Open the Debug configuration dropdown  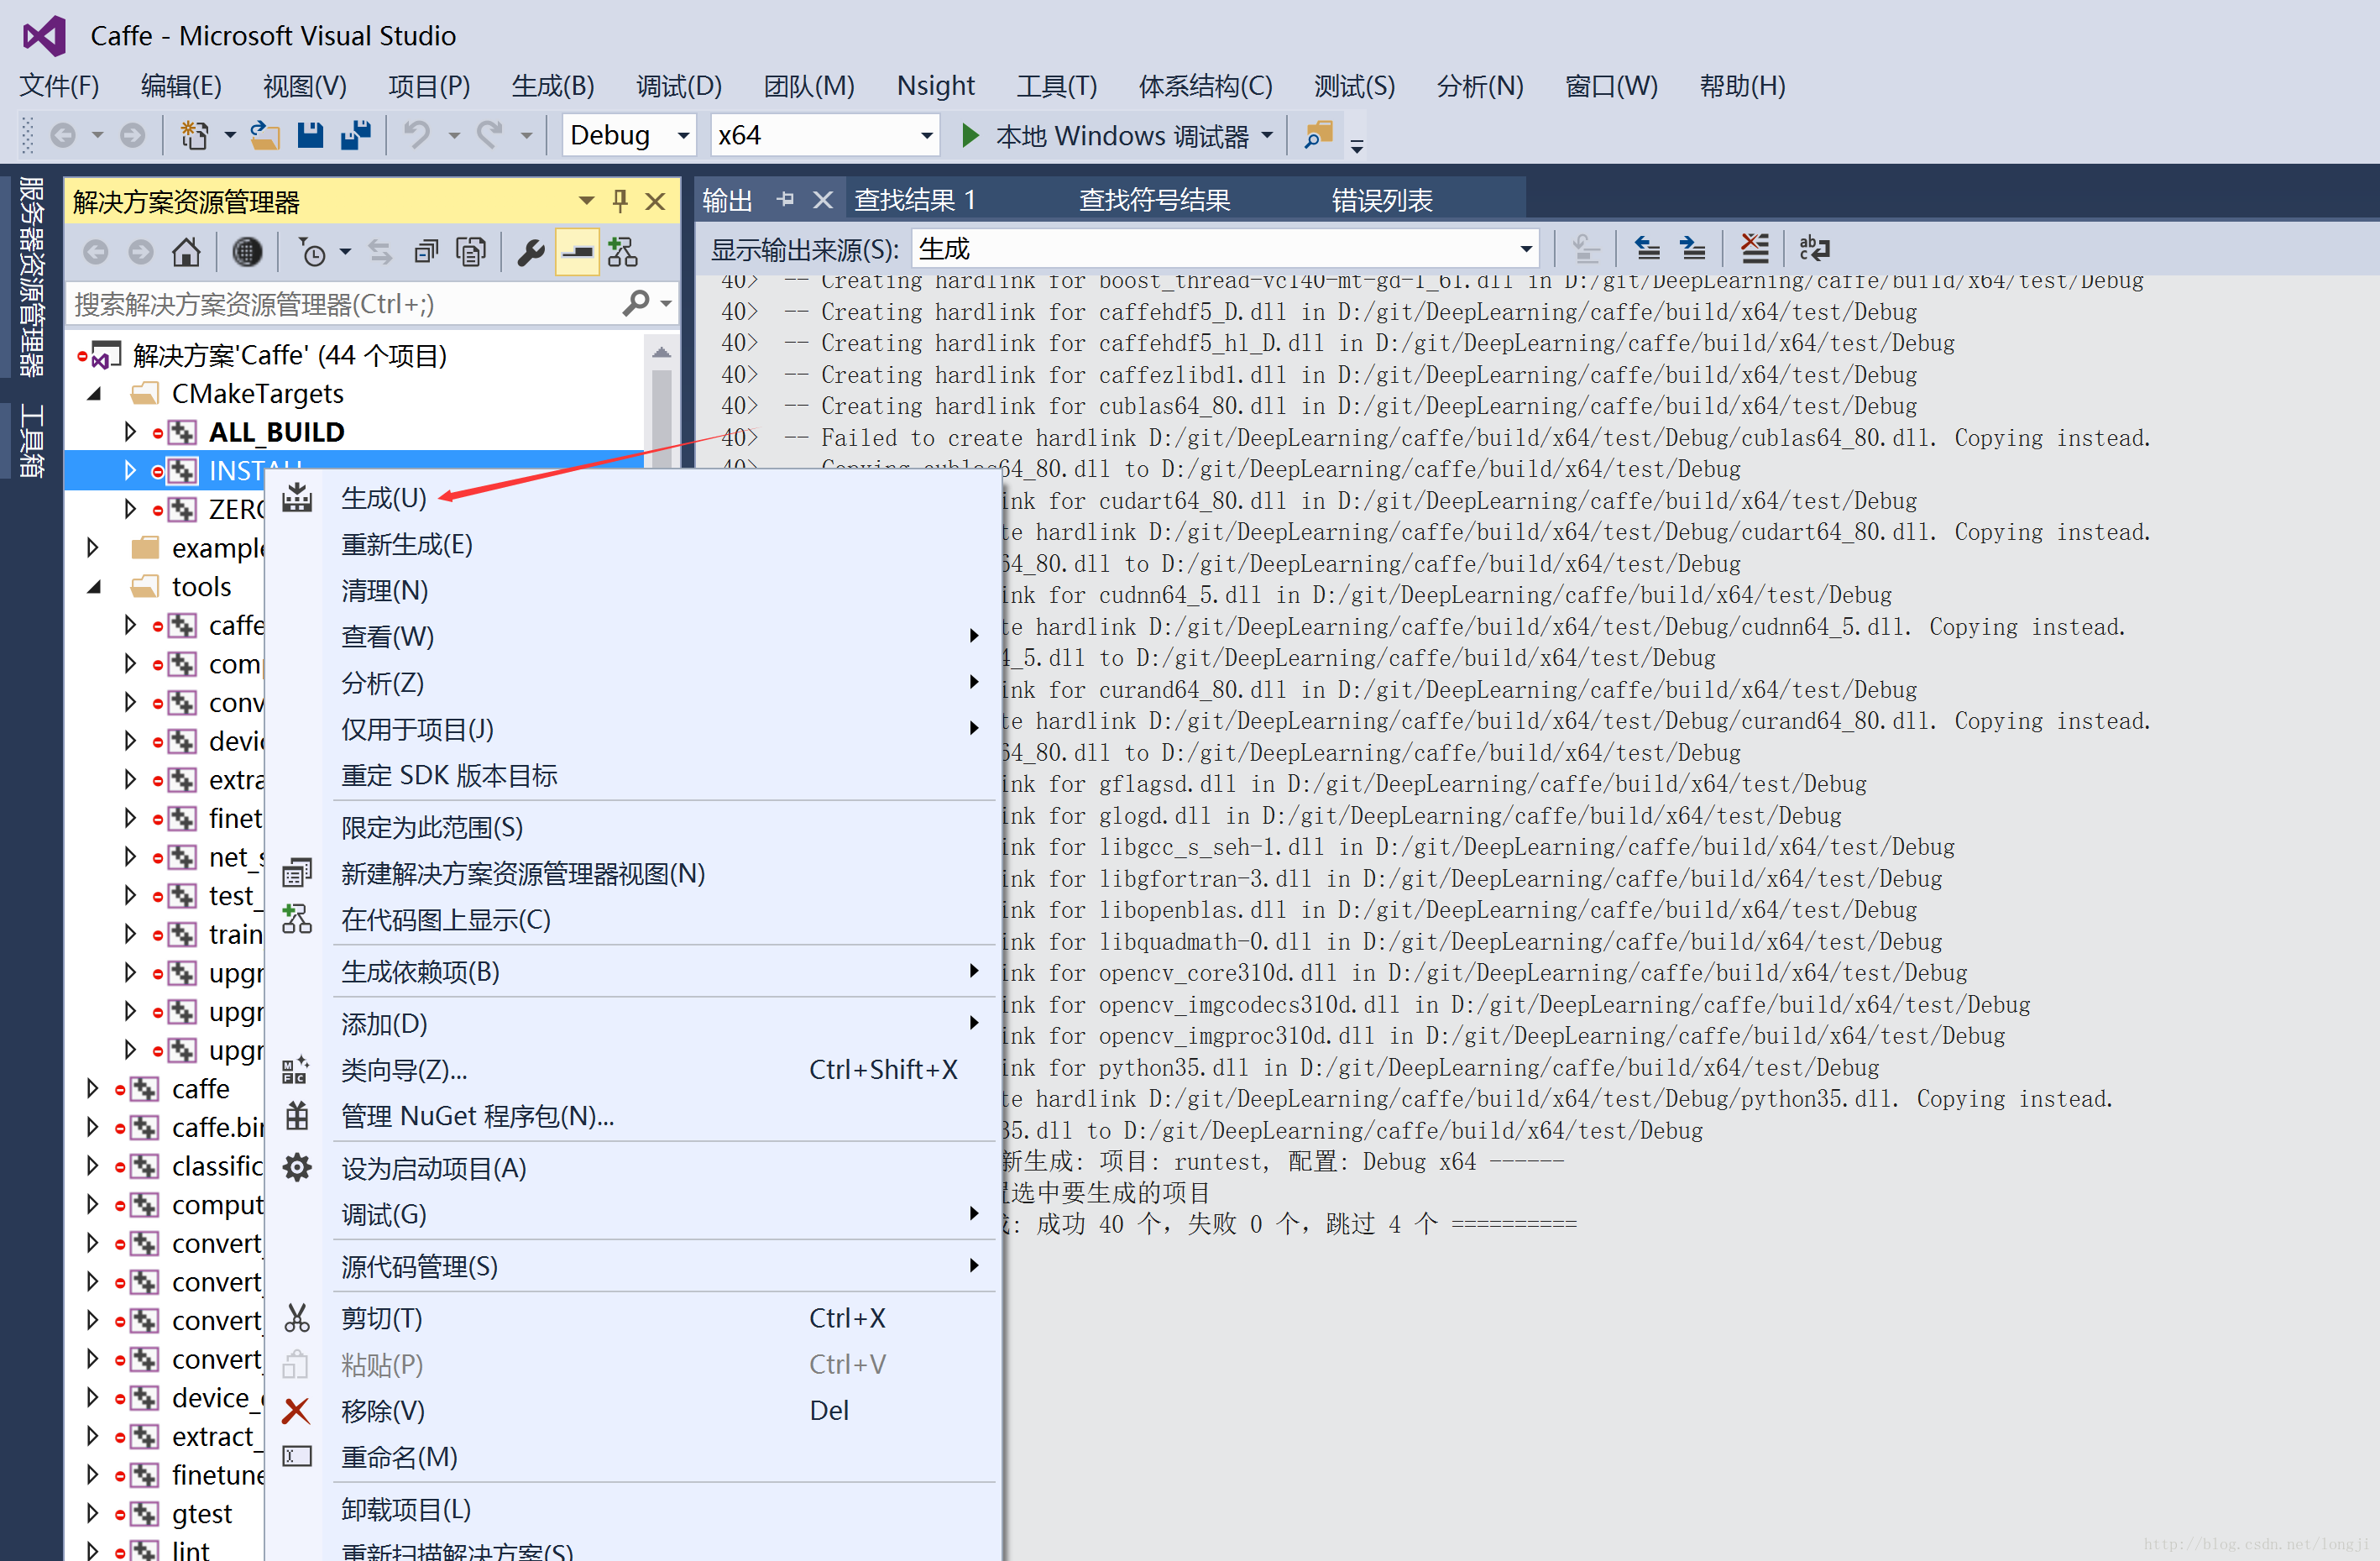[x=629, y=135]
